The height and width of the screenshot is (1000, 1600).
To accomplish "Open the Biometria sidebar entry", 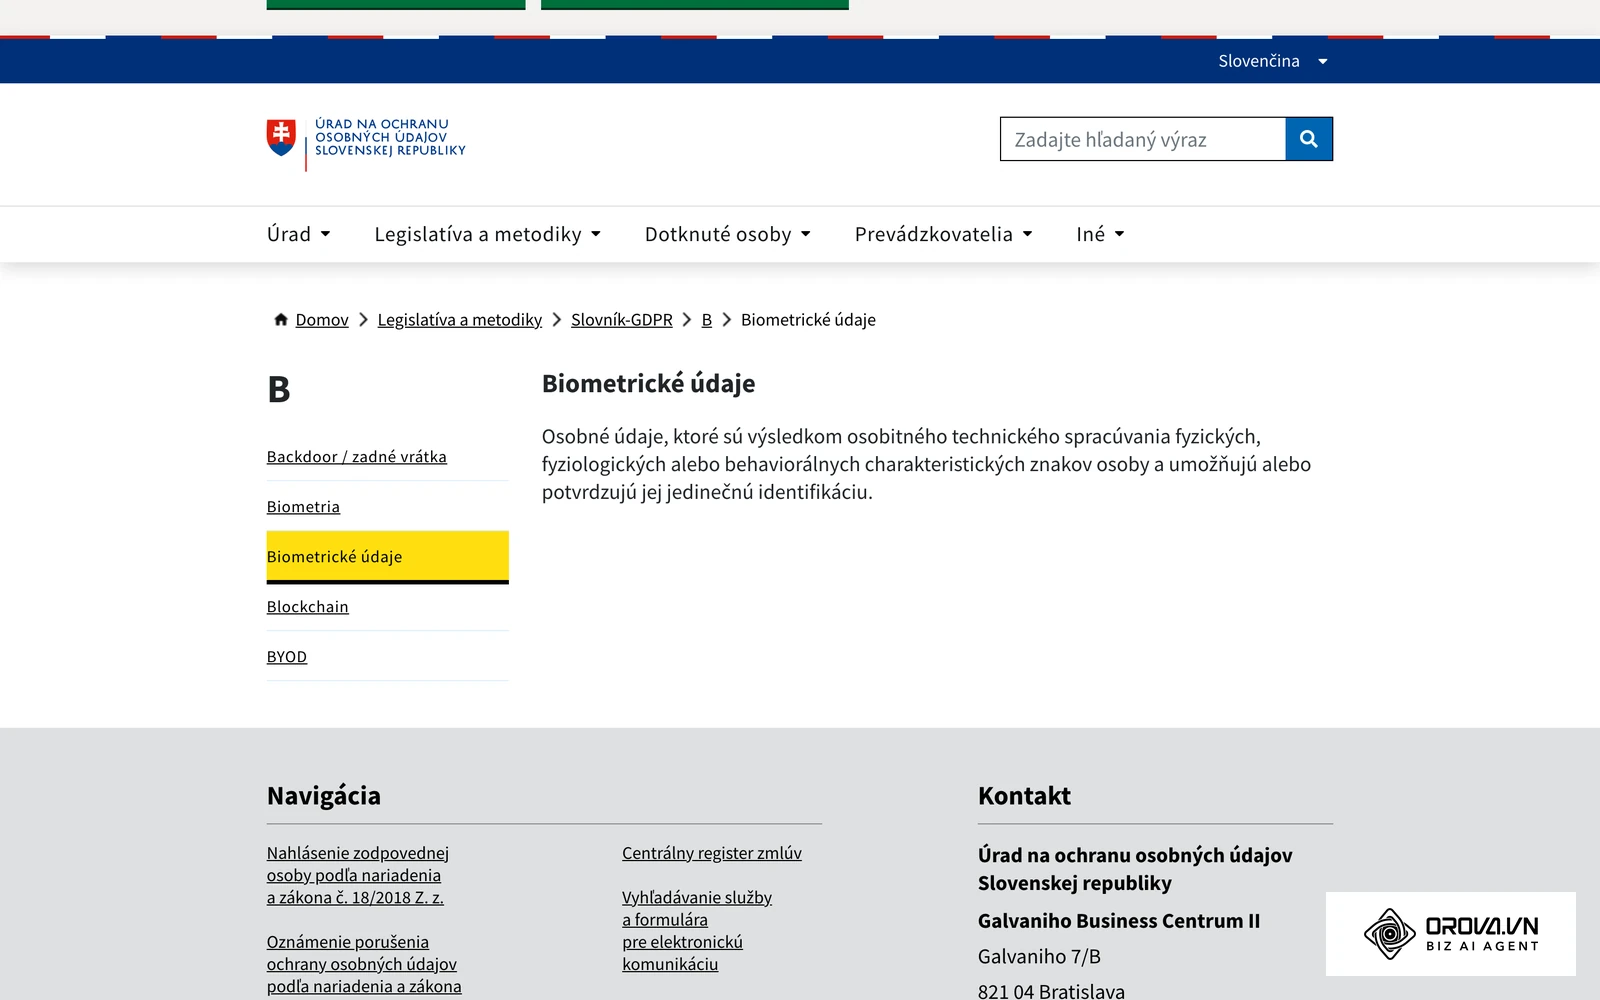I will (x=303, y=507).
